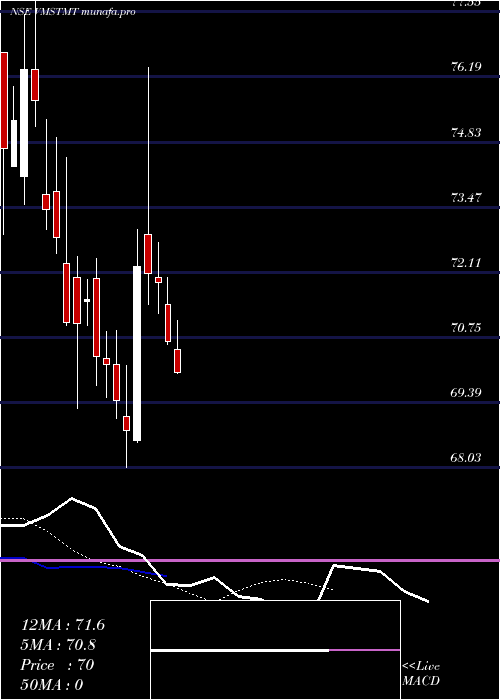Click the 'NSE VMSTMT munafa.pro' chart title
Screen dimensions: 500x700
[x=73, y=12]
